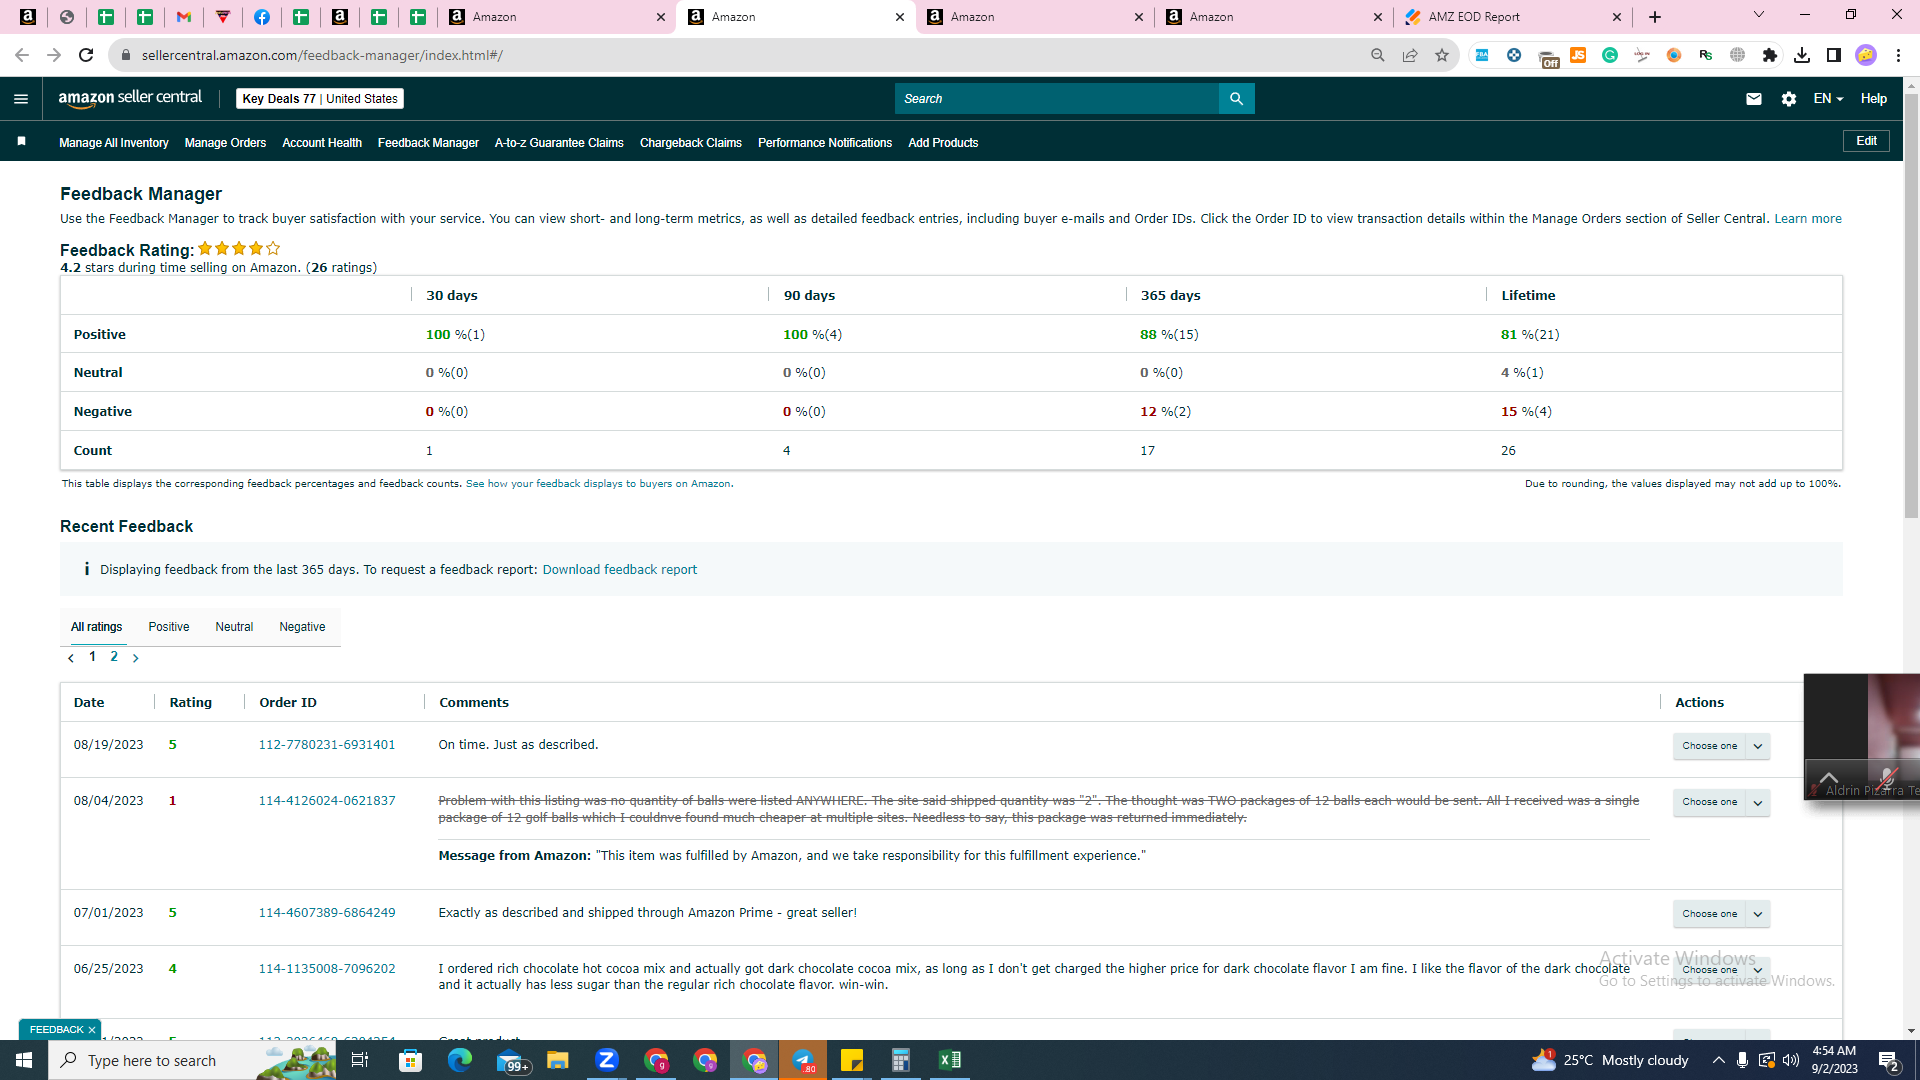1920x1080 pixels.
Task: Open the Windows Start menu
Action: (24, 1060)
